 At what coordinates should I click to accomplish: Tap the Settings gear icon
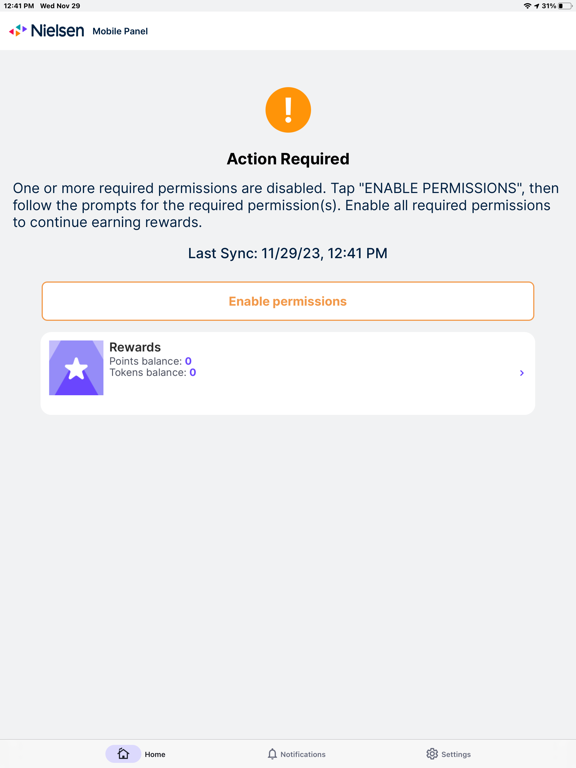pos(432,754)
